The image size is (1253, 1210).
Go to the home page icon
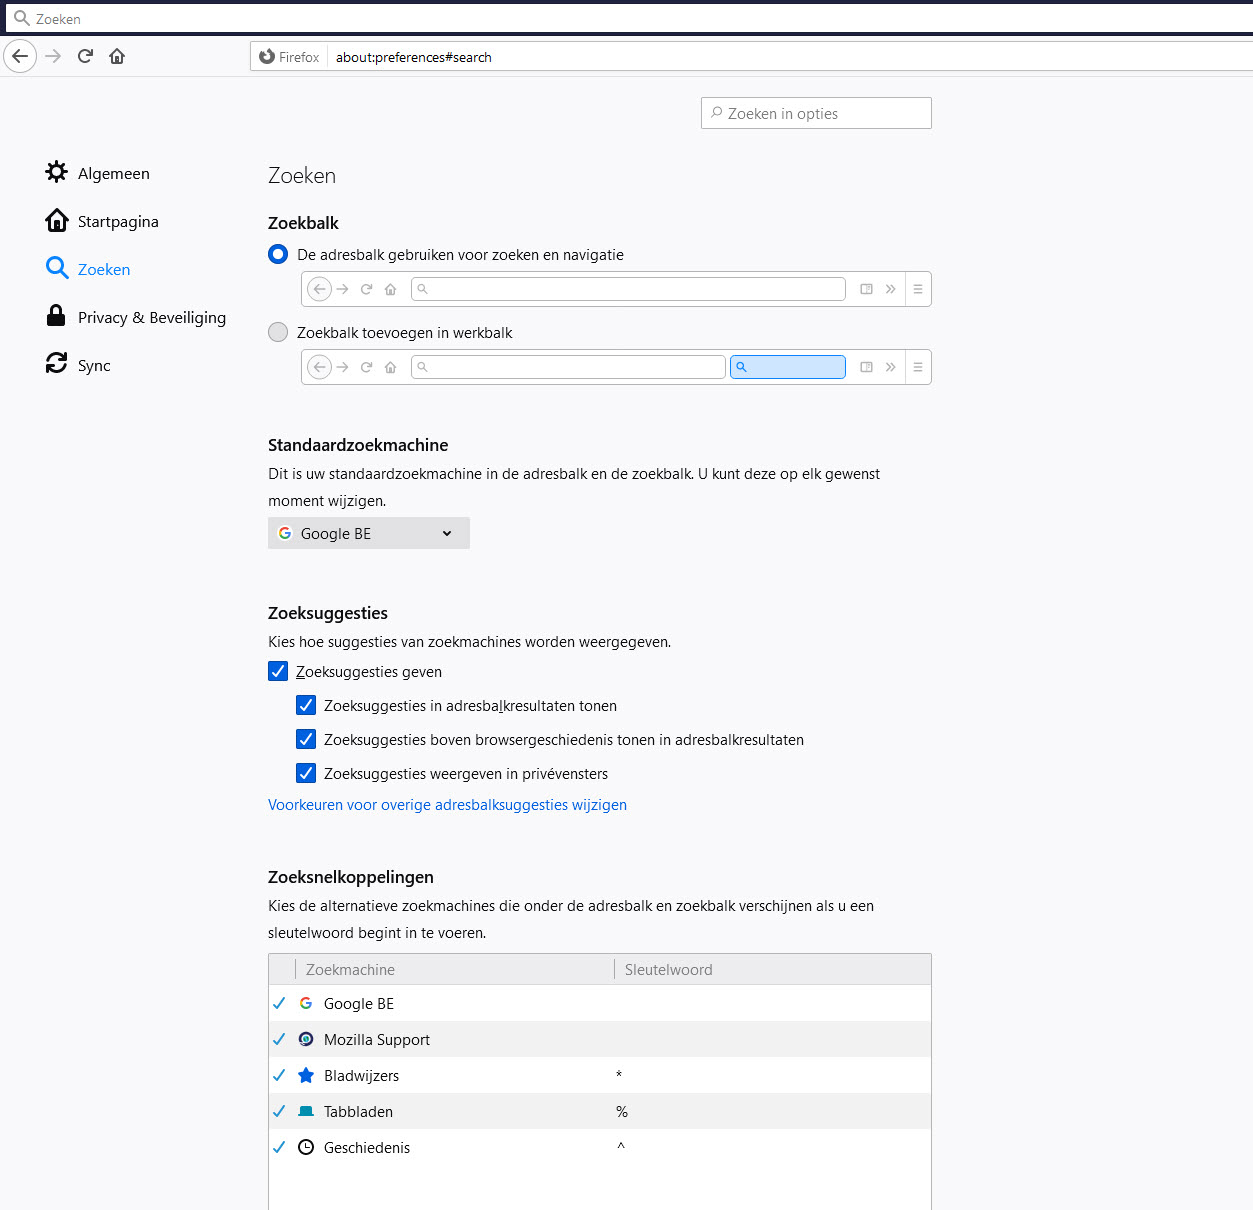[x=117, y=56]
